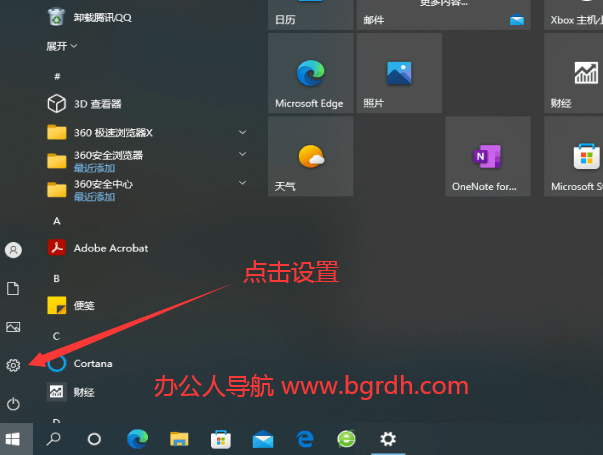Open taskbar search magnifier
The image size is (603, 455).
pyautogui.click(x=53, y=439)
